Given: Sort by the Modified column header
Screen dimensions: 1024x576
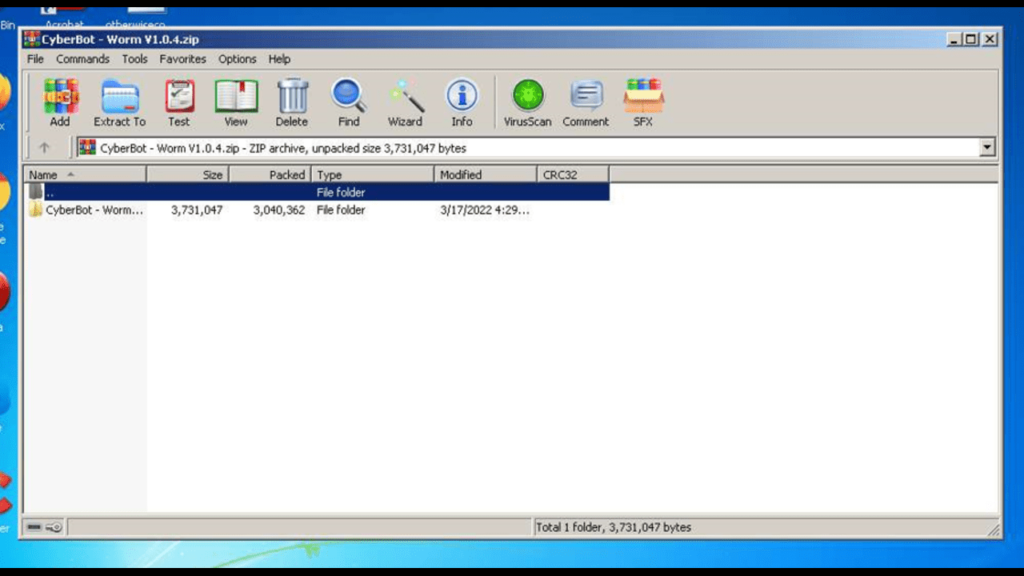Looking at the screenshot, I should pos(485,175).
